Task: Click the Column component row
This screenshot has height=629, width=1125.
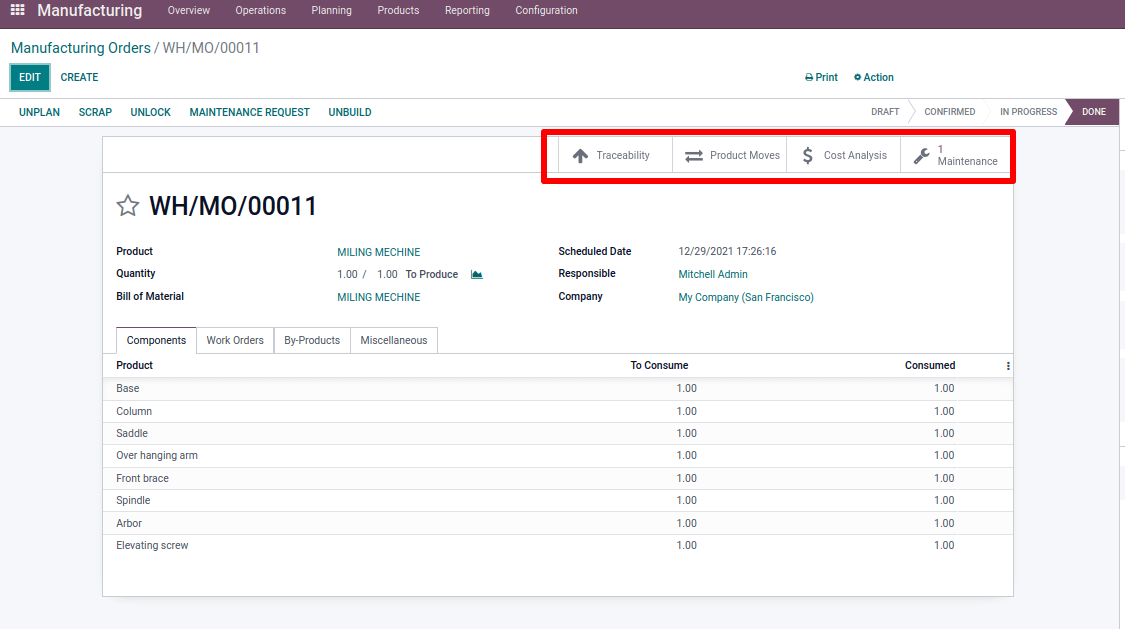Action: [x=557, y=411]
